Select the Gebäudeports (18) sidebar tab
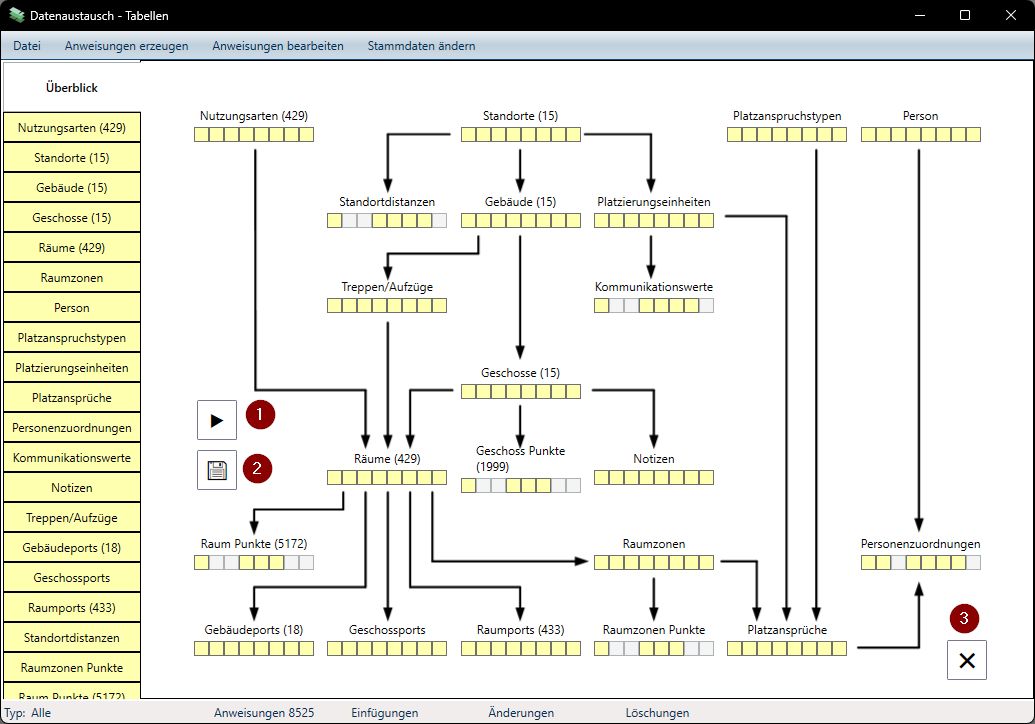1035x724 pixels. (71, 548)
